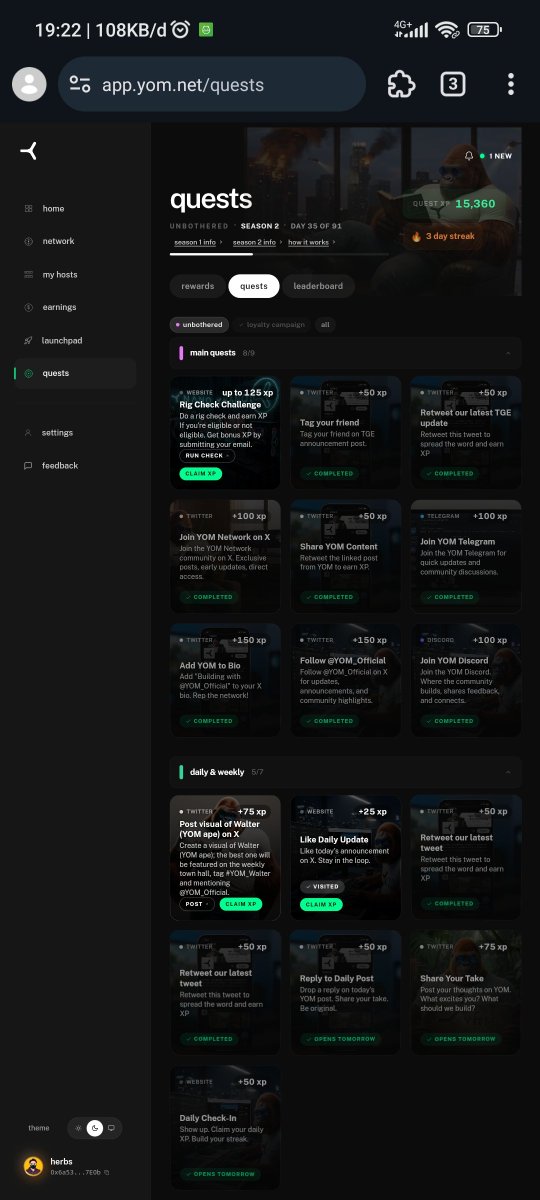Viewport: 540px width, 1200px height.
Task: Open the browser three-dot menu
Action: coord(511,84)
